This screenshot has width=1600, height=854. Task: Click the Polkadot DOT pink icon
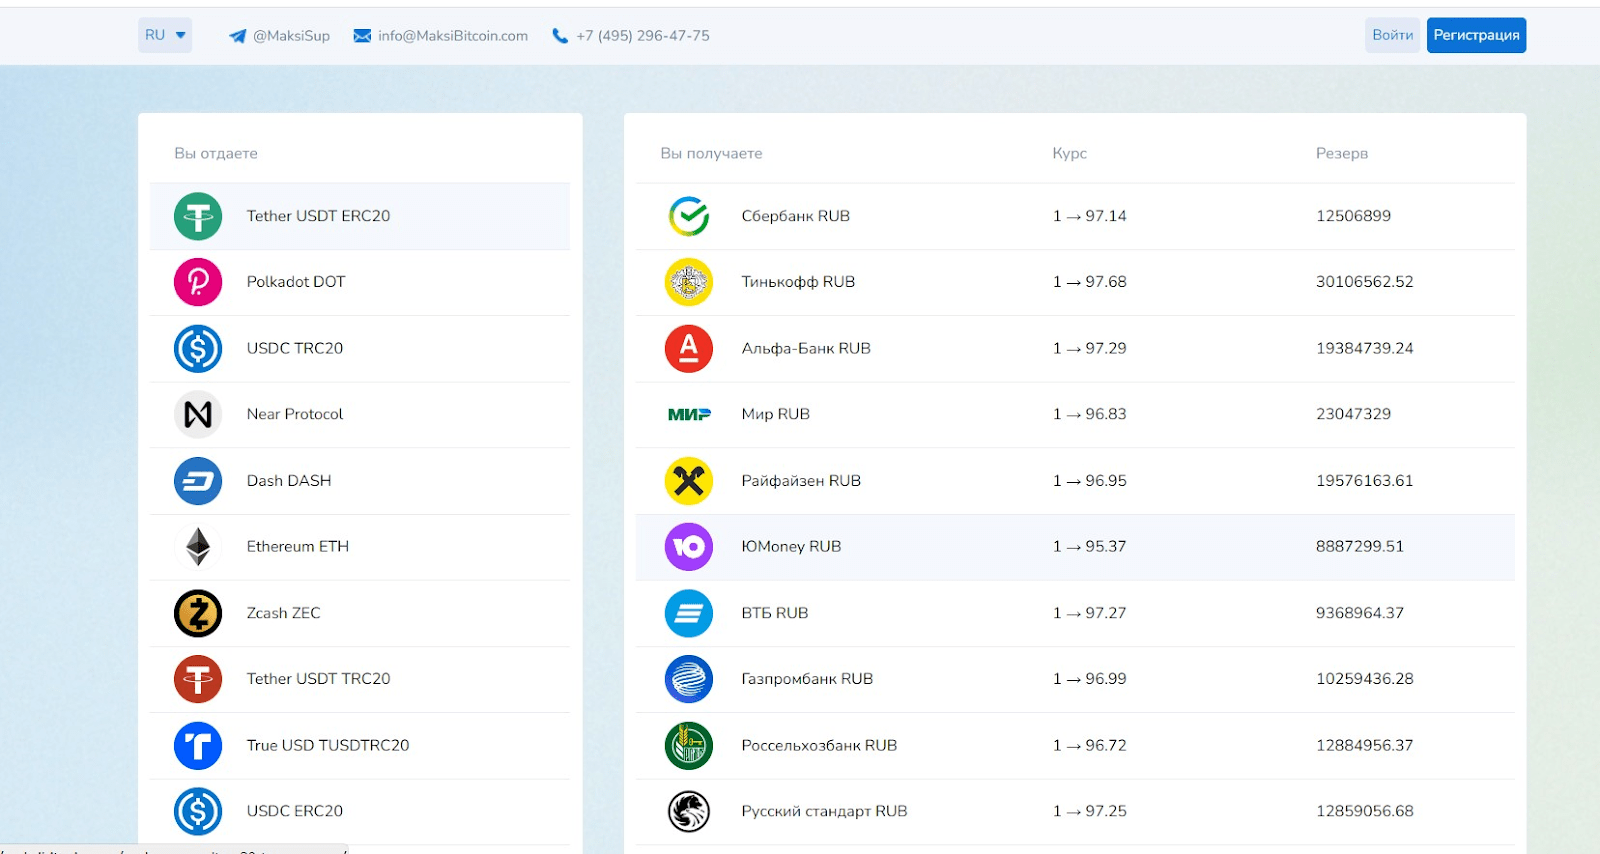click(x=198, y=282)
